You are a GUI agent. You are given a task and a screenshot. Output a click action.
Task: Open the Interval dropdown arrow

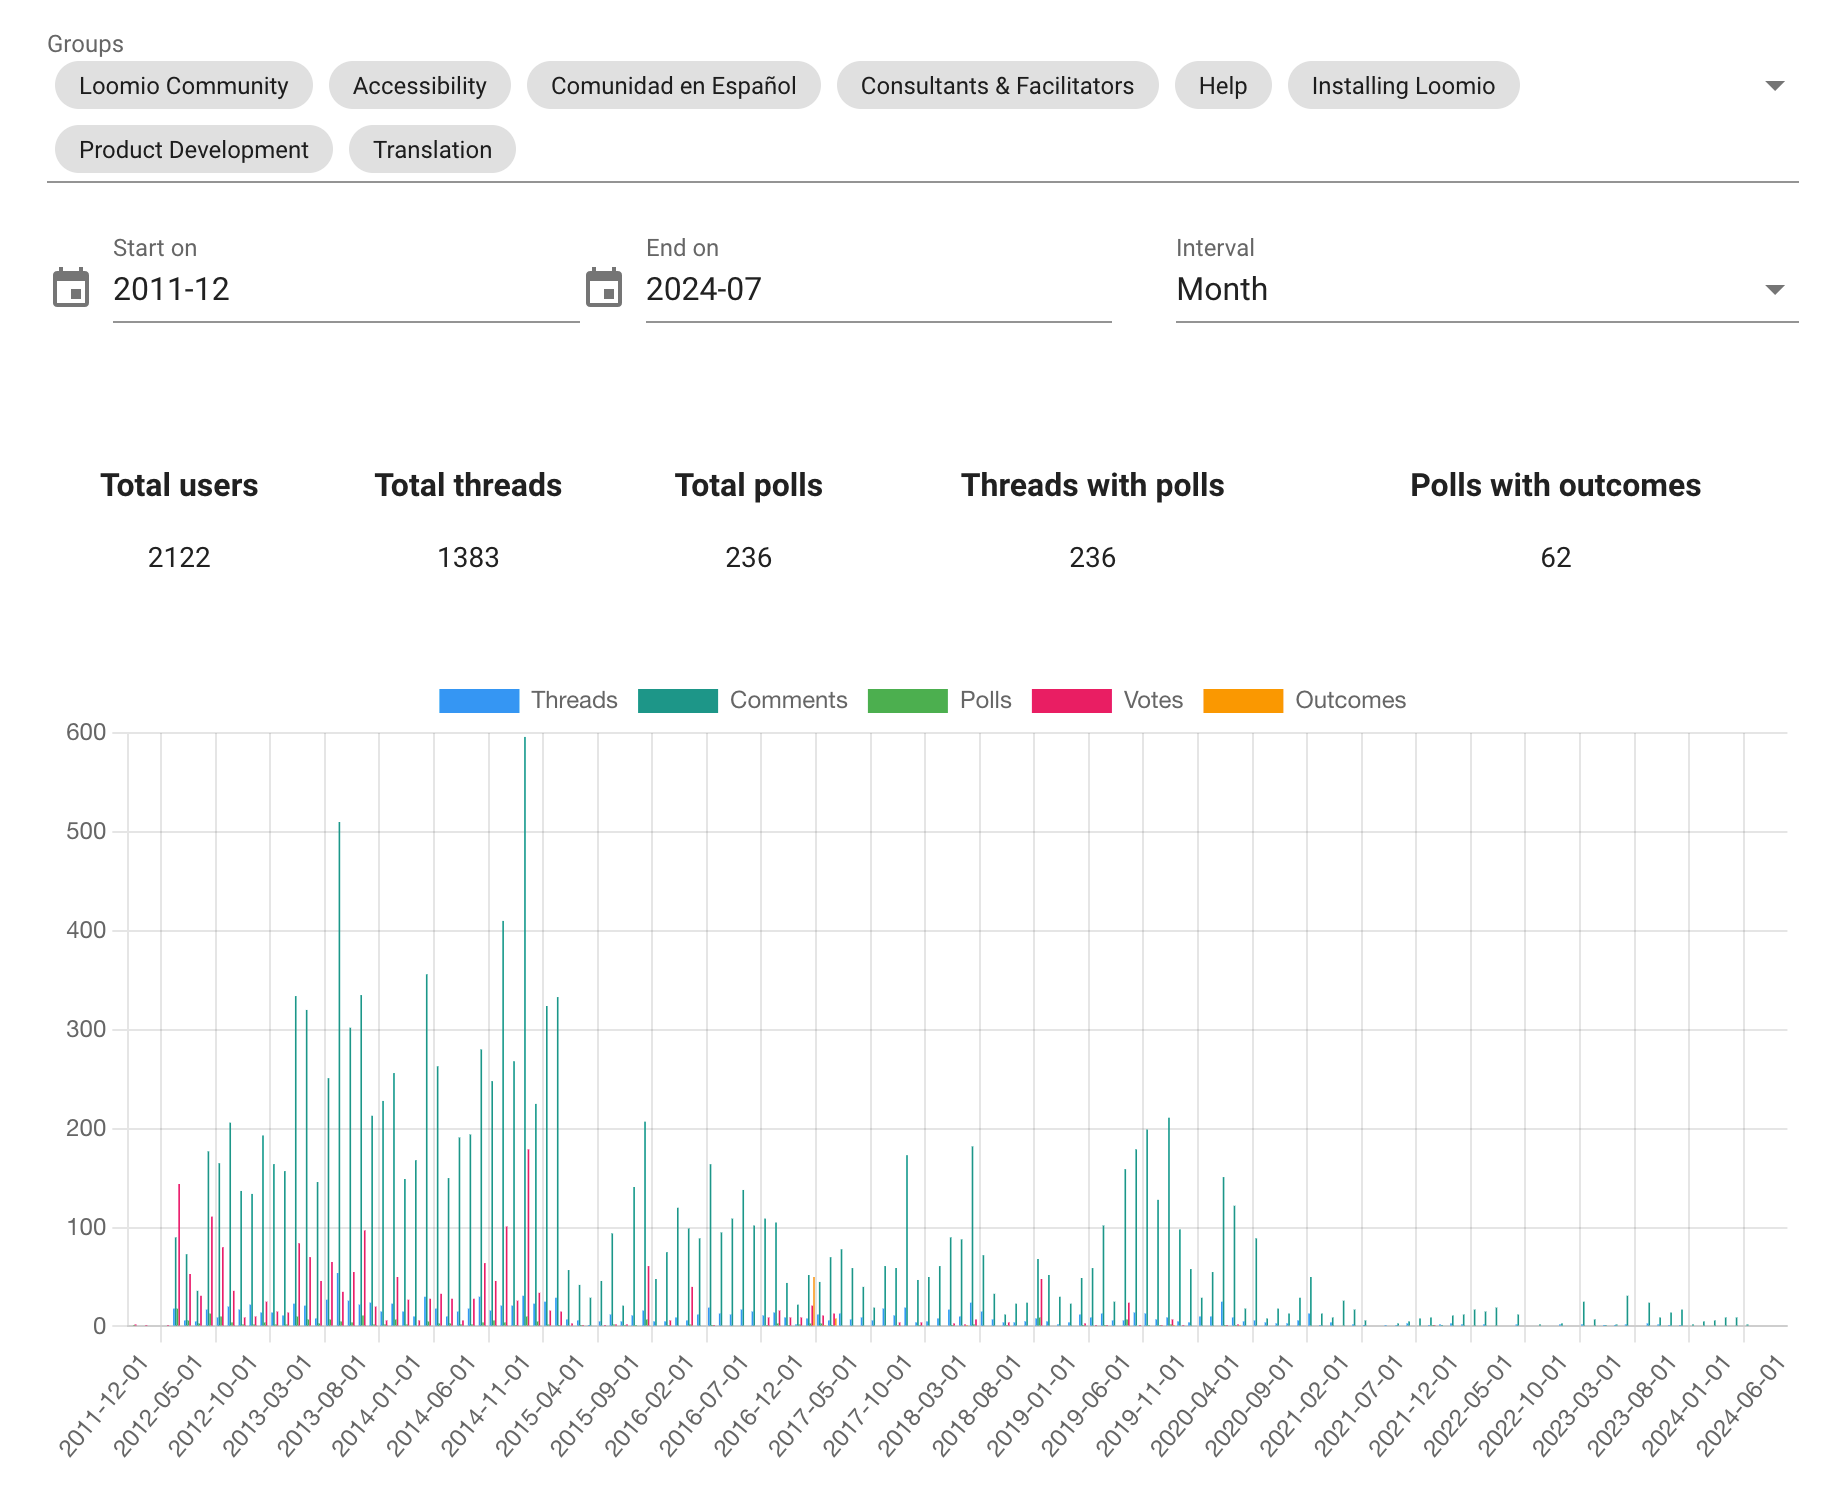1775,290
